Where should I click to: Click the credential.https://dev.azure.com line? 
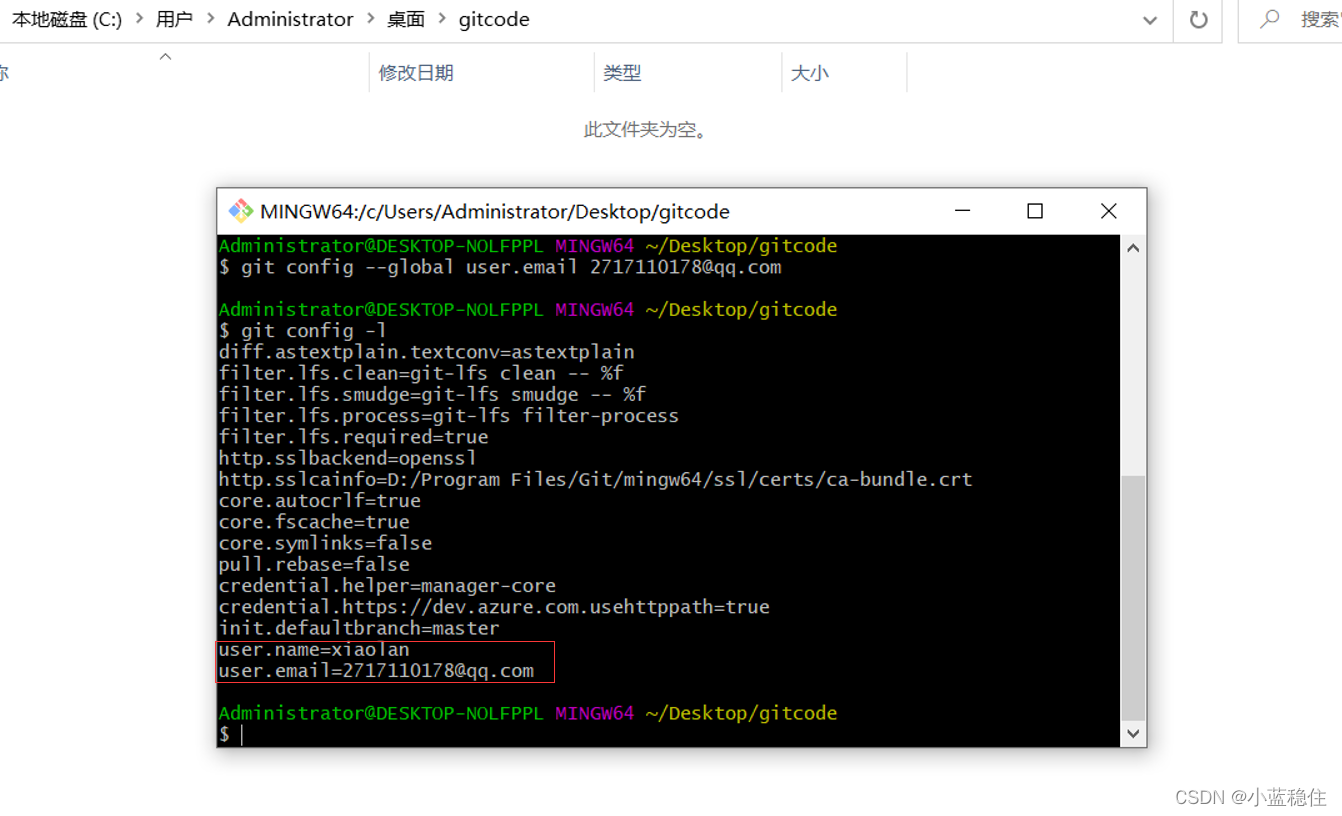coord(494,607)
